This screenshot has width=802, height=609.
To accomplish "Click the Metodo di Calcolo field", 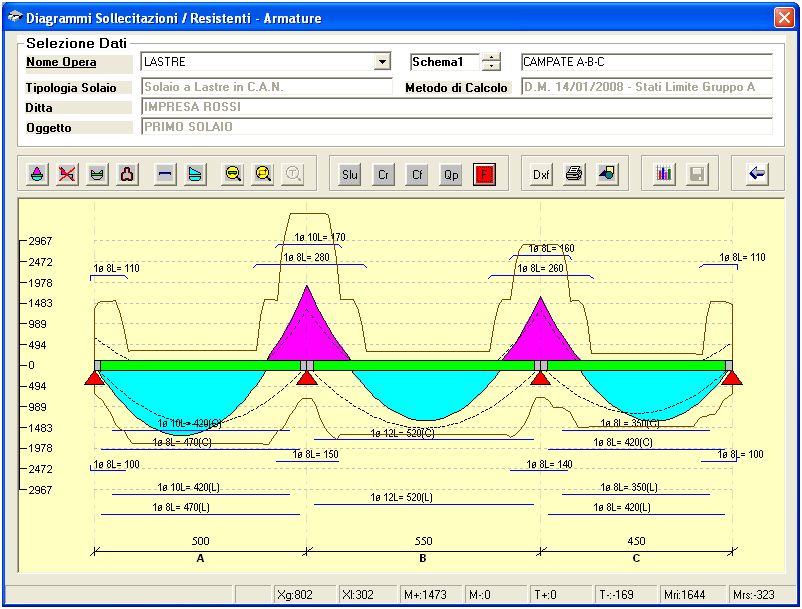I will pyautogui.click(x=647, y=87).
